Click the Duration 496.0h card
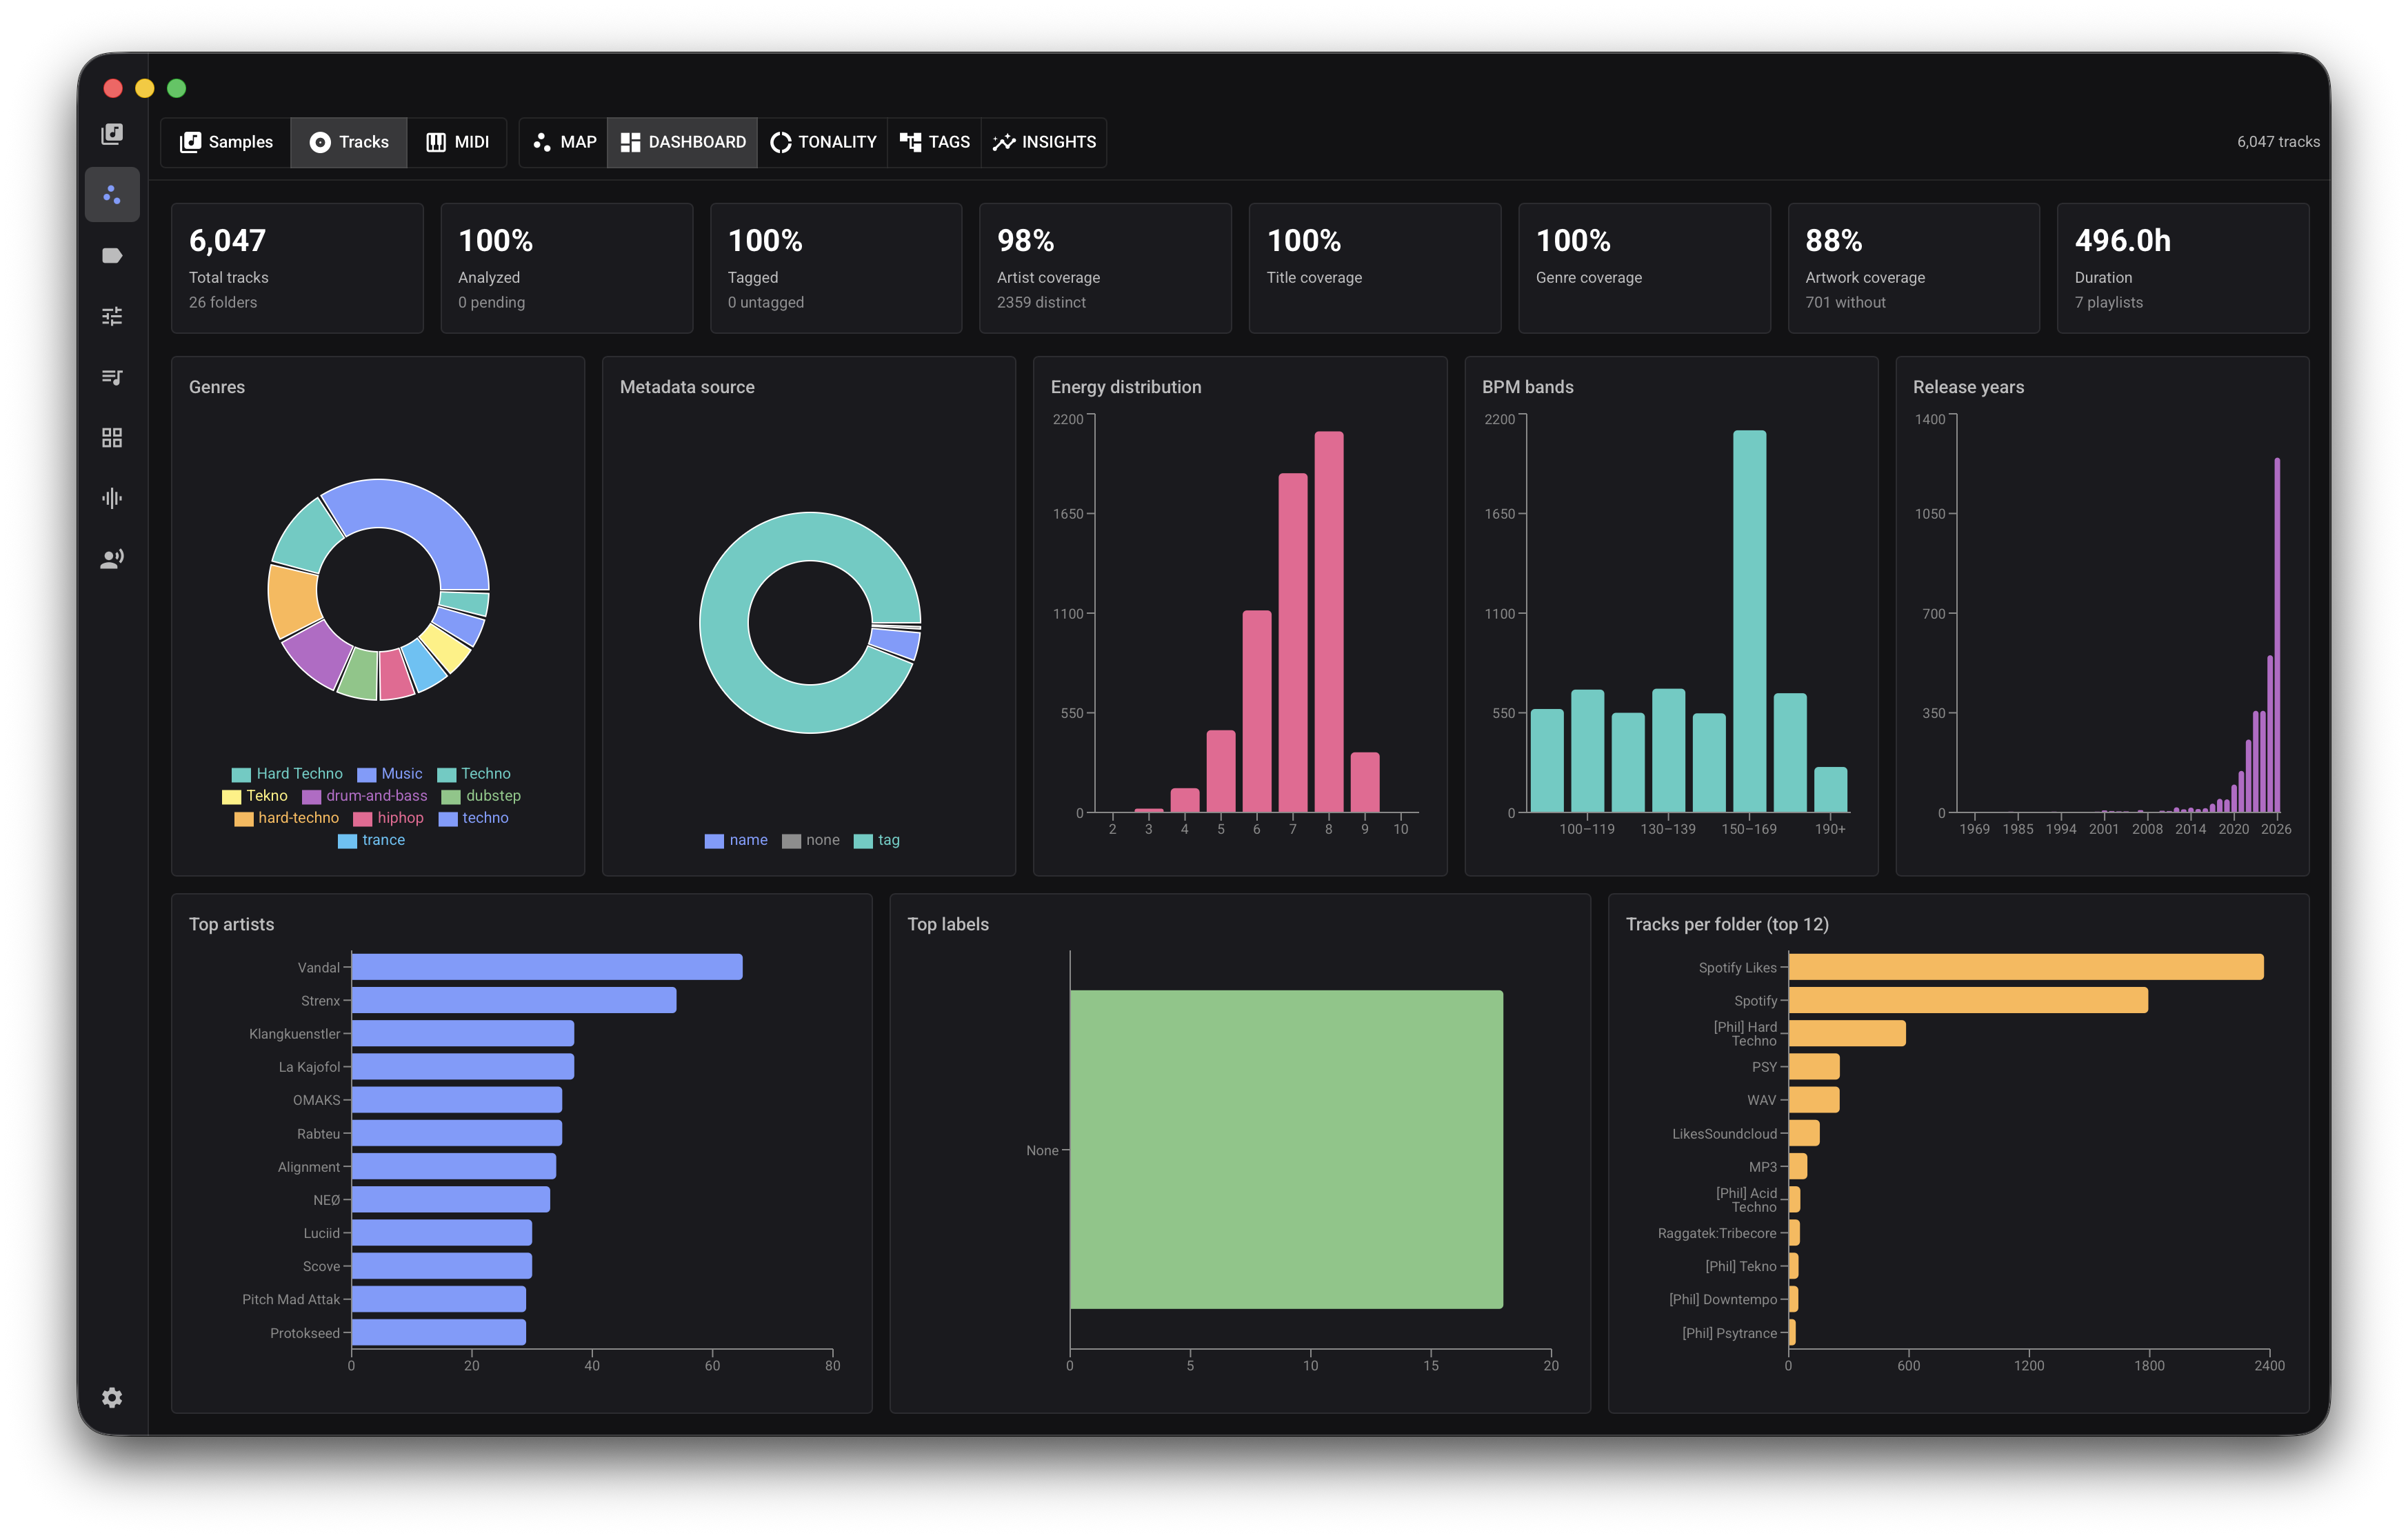2408x1538 pixels. coord(2183,268)
